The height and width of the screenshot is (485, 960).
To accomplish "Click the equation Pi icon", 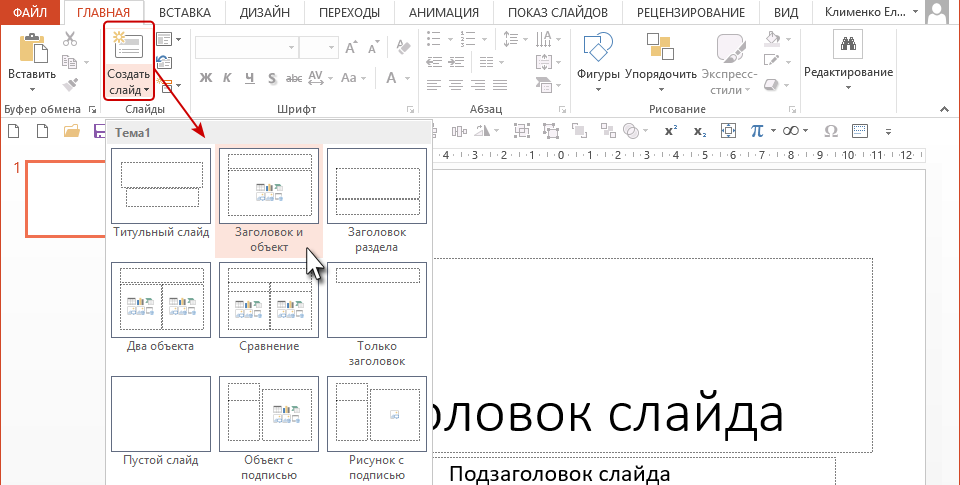I will pyautogui.click(x=757, y=130).
